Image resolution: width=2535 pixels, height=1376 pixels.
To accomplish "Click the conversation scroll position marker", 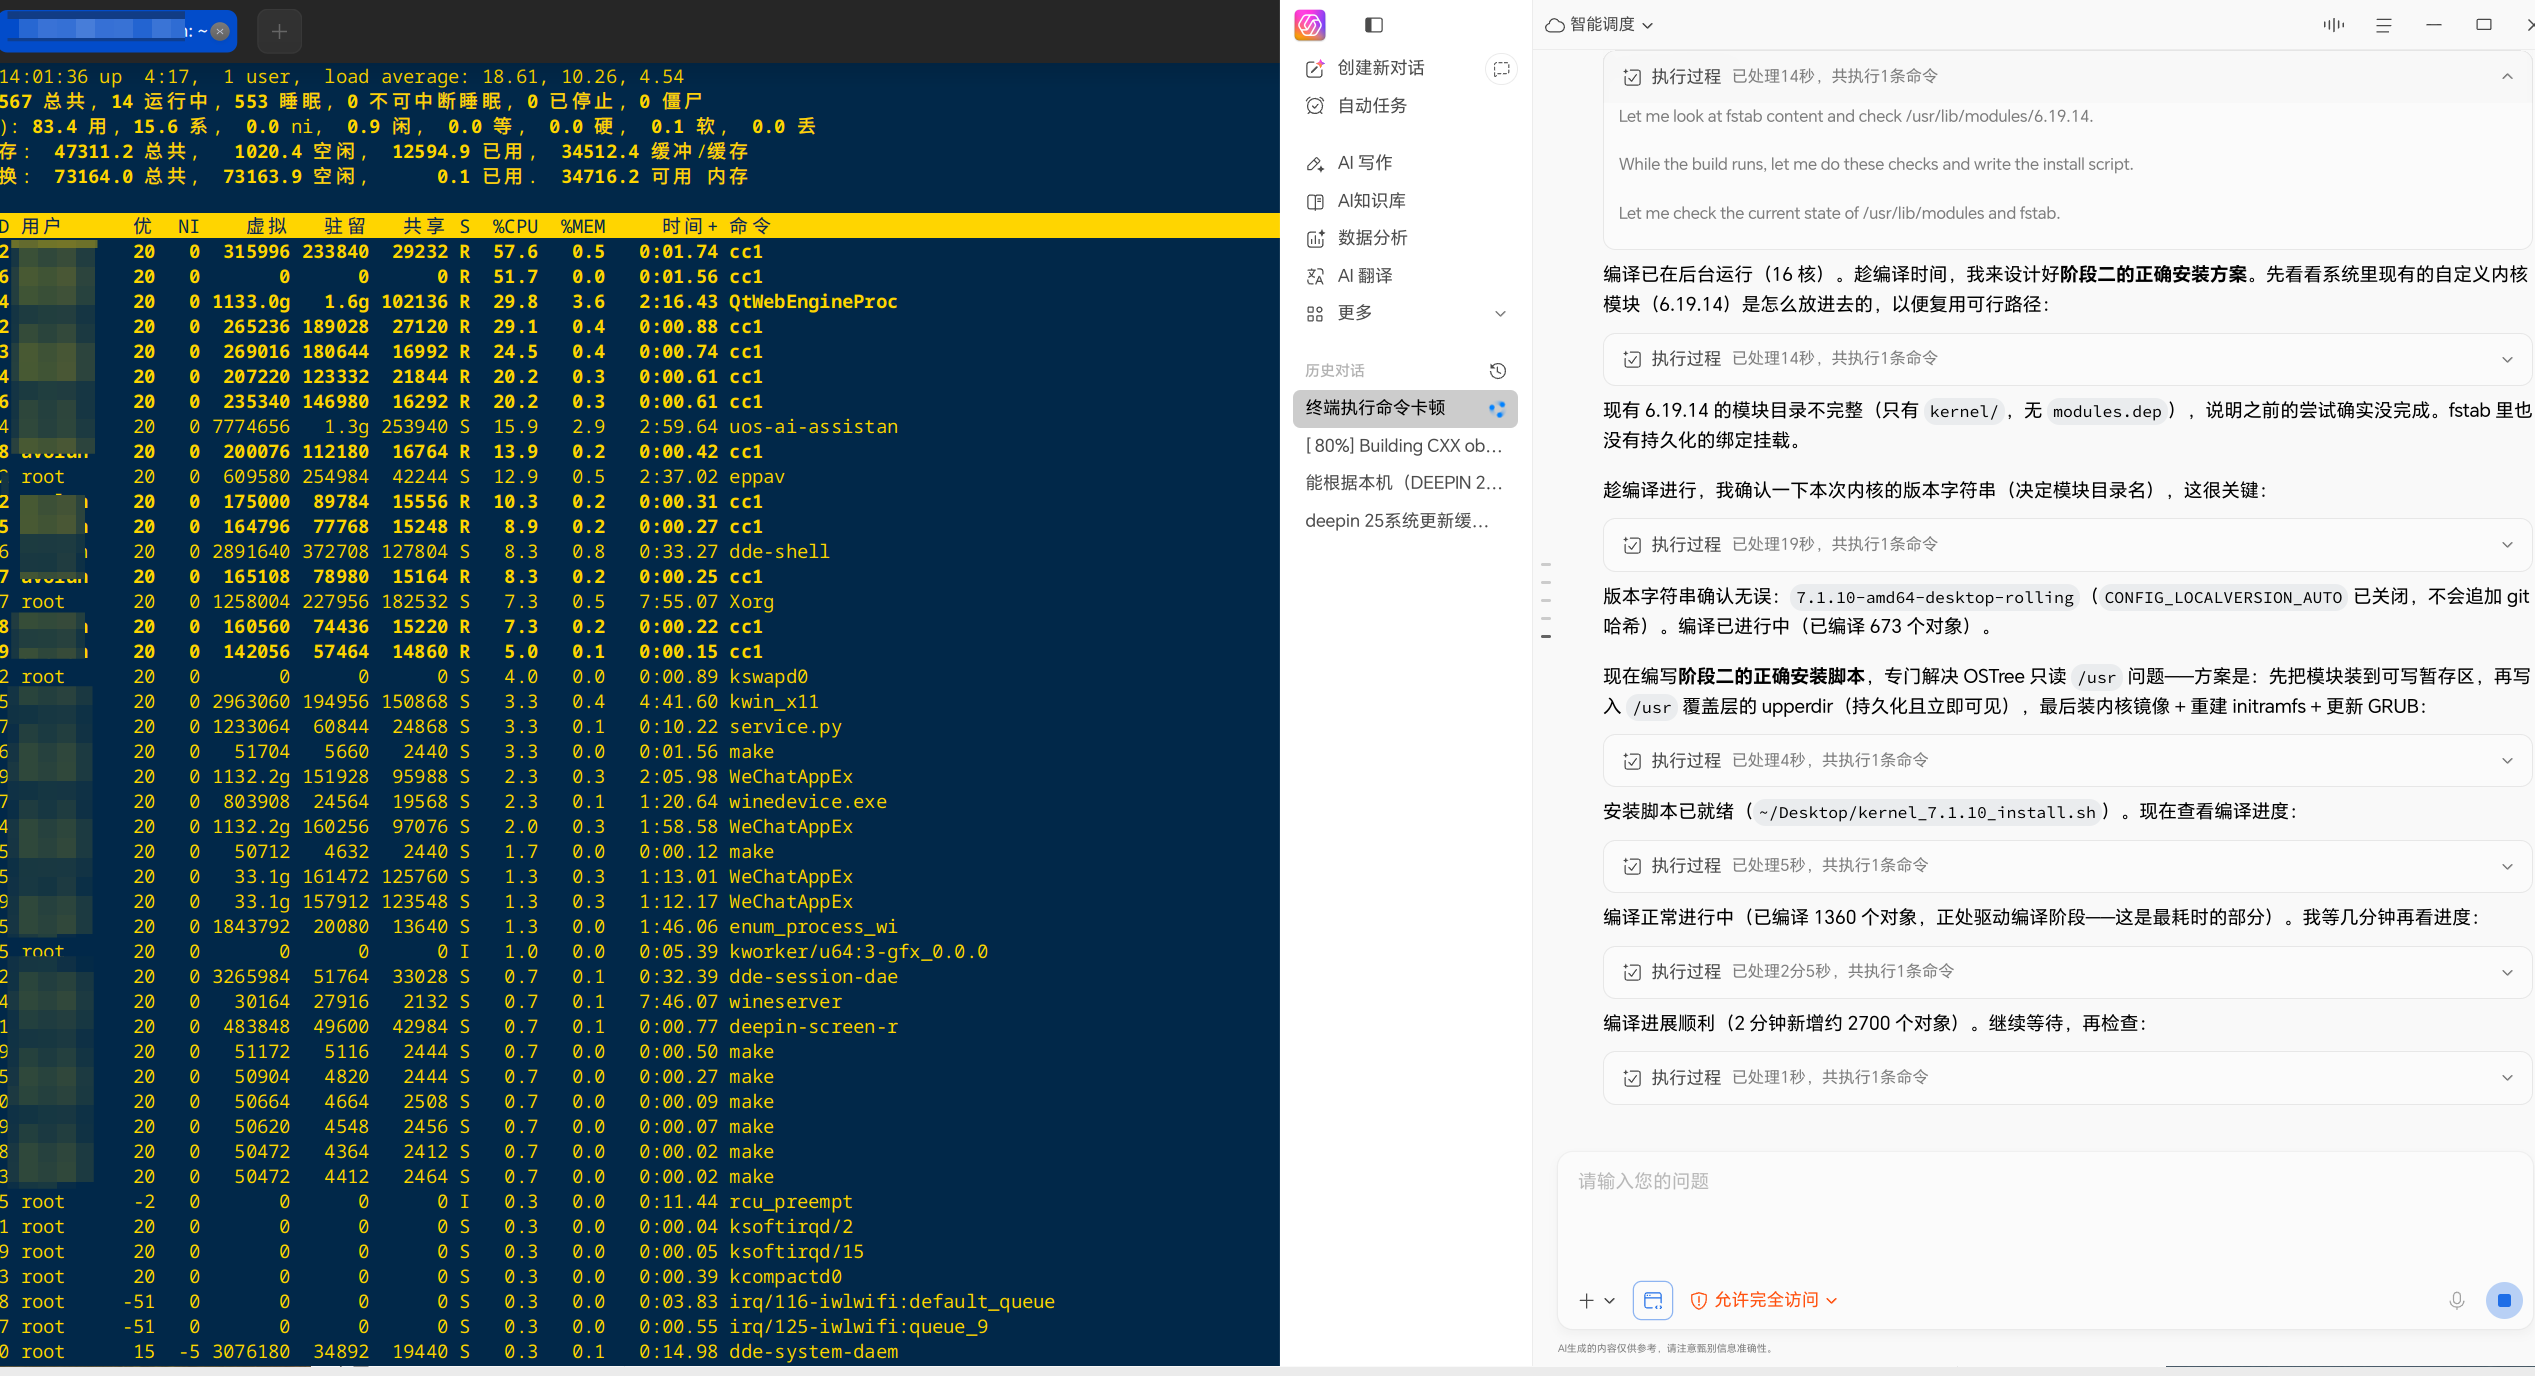I will (x=1546, y=637).
